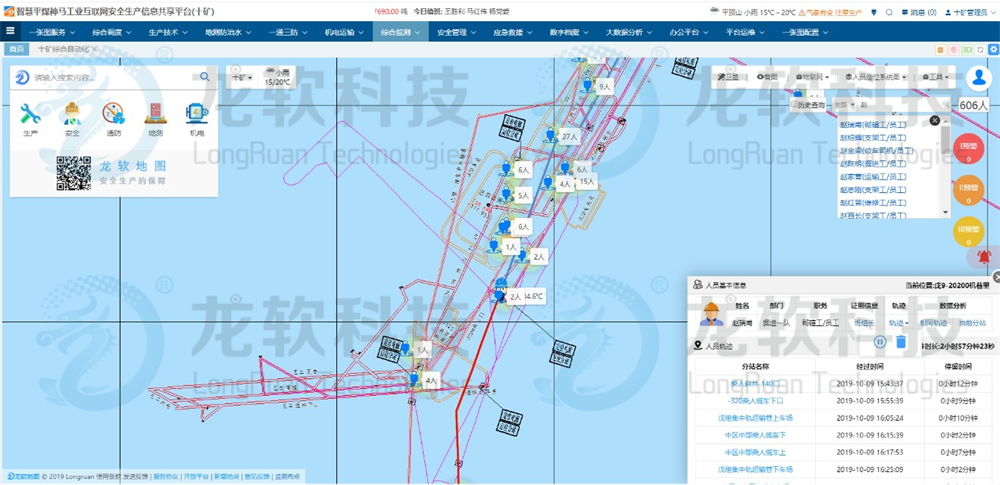Open the 机电 equipment icon
Screen dimensions: 1000x485
197,113
